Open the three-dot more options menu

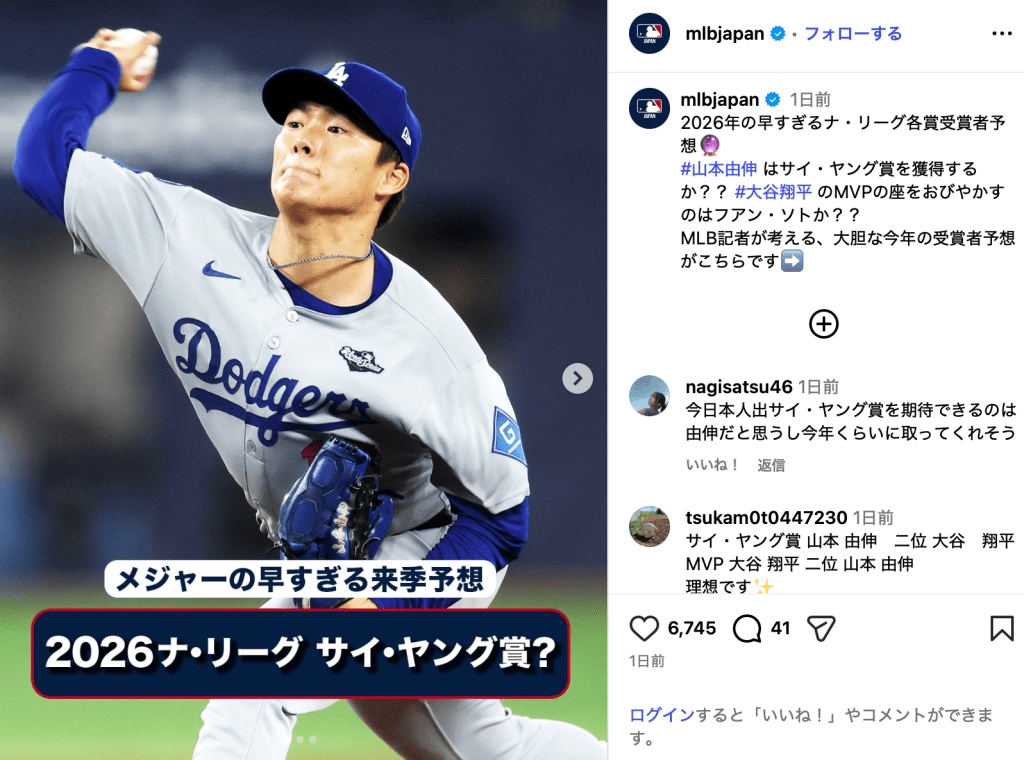[1002, 33]
